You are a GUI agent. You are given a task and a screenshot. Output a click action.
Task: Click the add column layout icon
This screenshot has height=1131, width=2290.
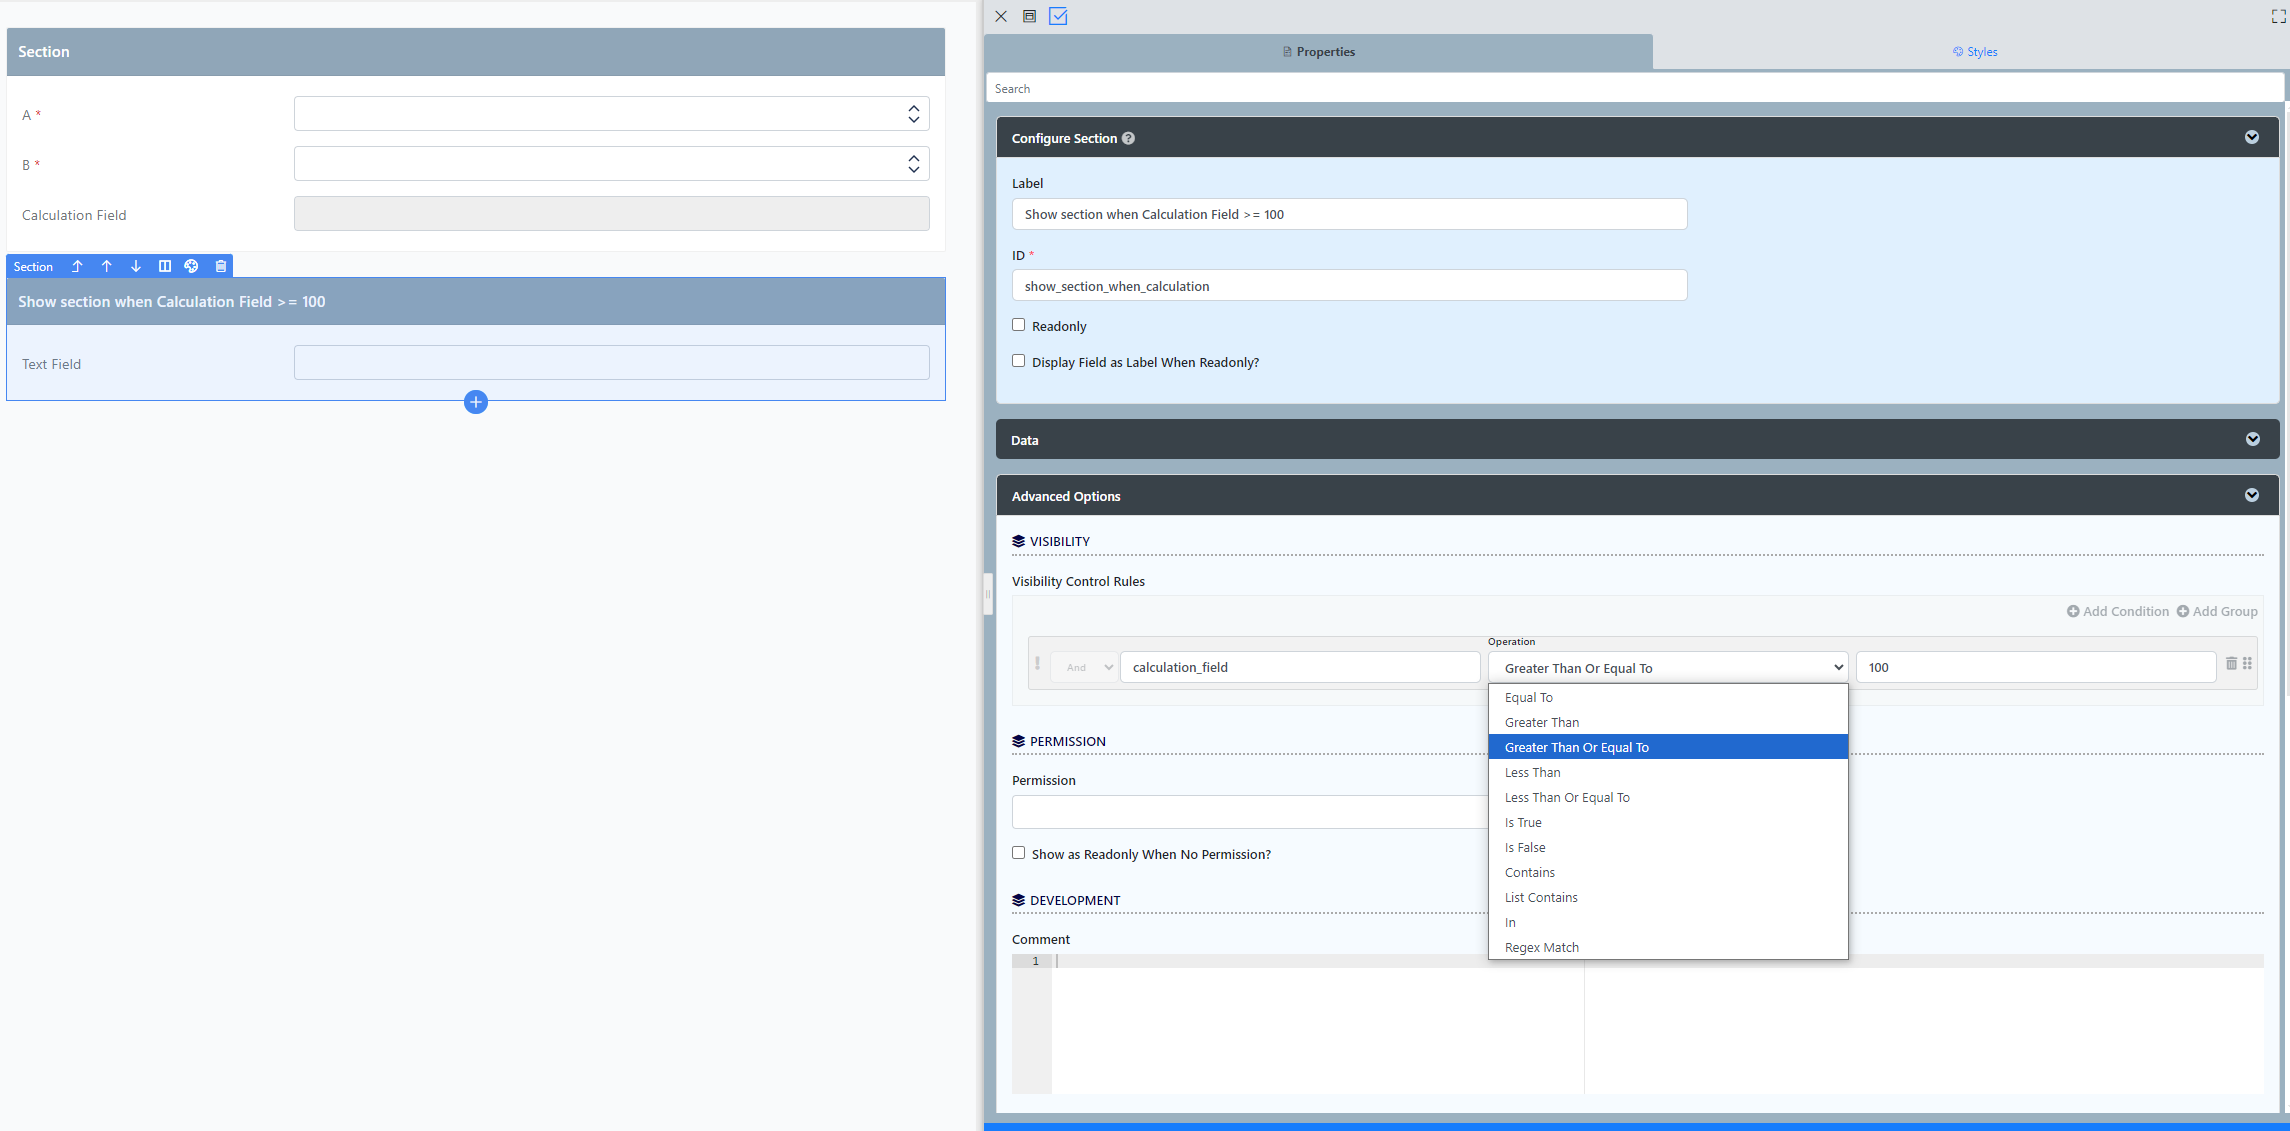pyautogui.click(x=165, y=266)
